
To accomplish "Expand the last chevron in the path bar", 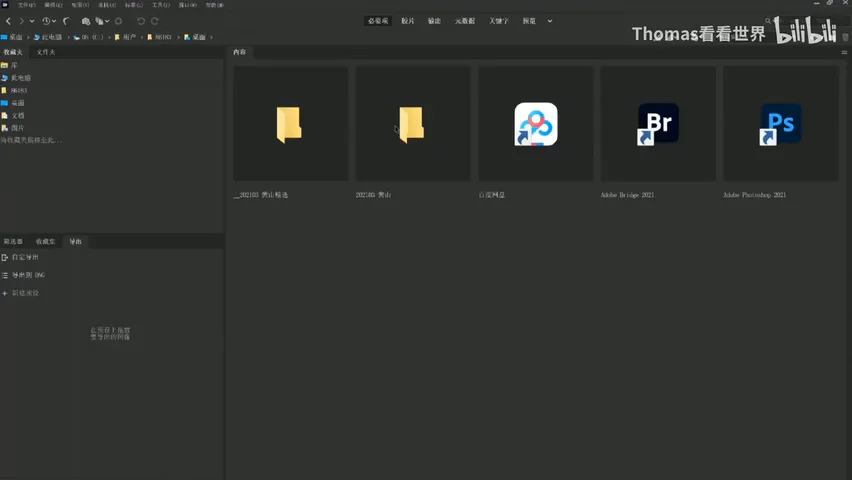I will (x=211, y=38).
